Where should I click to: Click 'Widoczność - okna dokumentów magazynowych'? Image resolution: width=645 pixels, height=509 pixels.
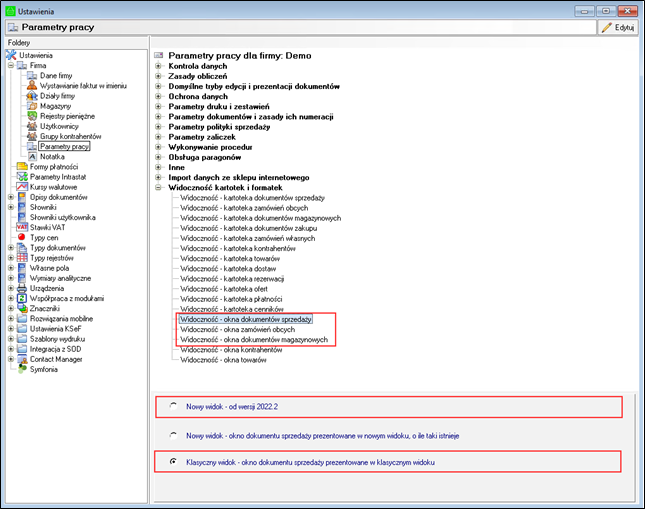pyautogui.click(x=254, y=340)
